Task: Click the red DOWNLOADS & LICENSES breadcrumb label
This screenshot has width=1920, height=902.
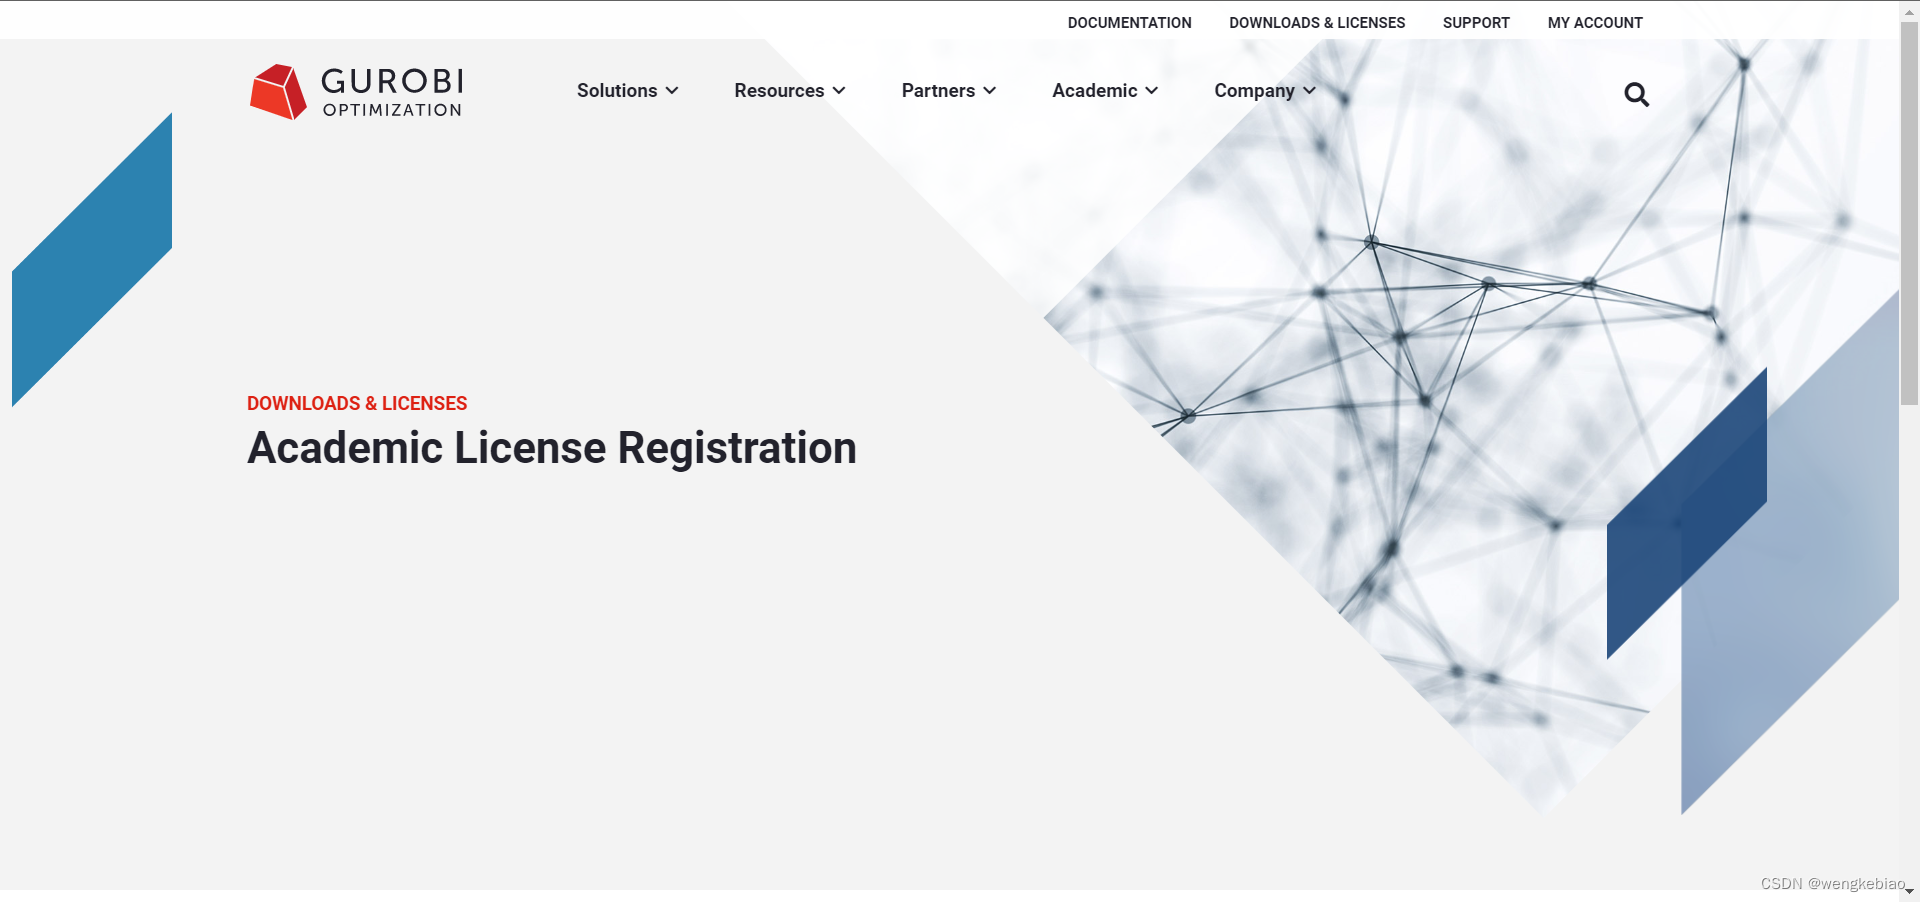Action: click(357, 403)
